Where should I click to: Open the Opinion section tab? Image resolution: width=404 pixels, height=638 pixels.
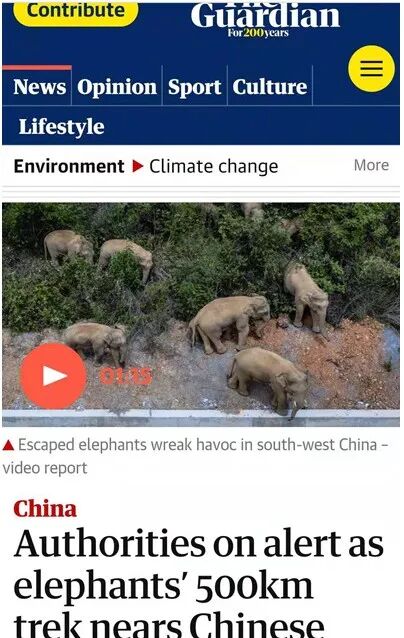pos(117,87)
